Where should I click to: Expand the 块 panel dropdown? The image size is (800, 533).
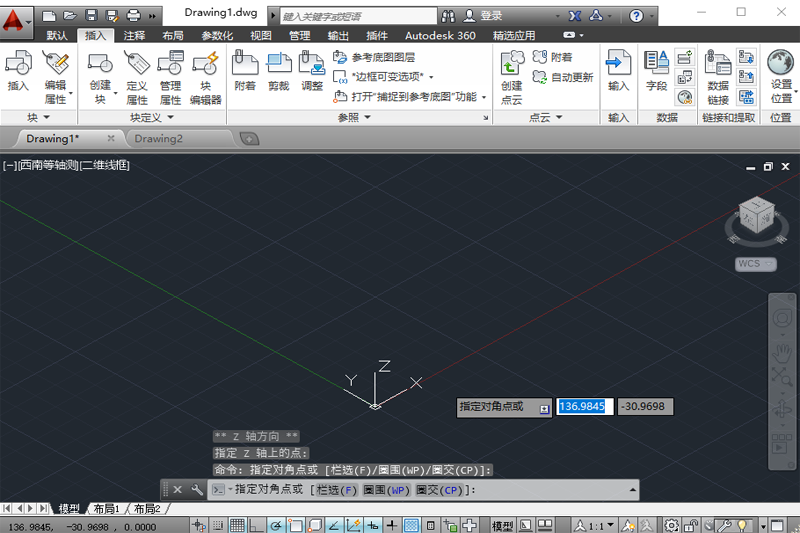[x=39, y=117]
